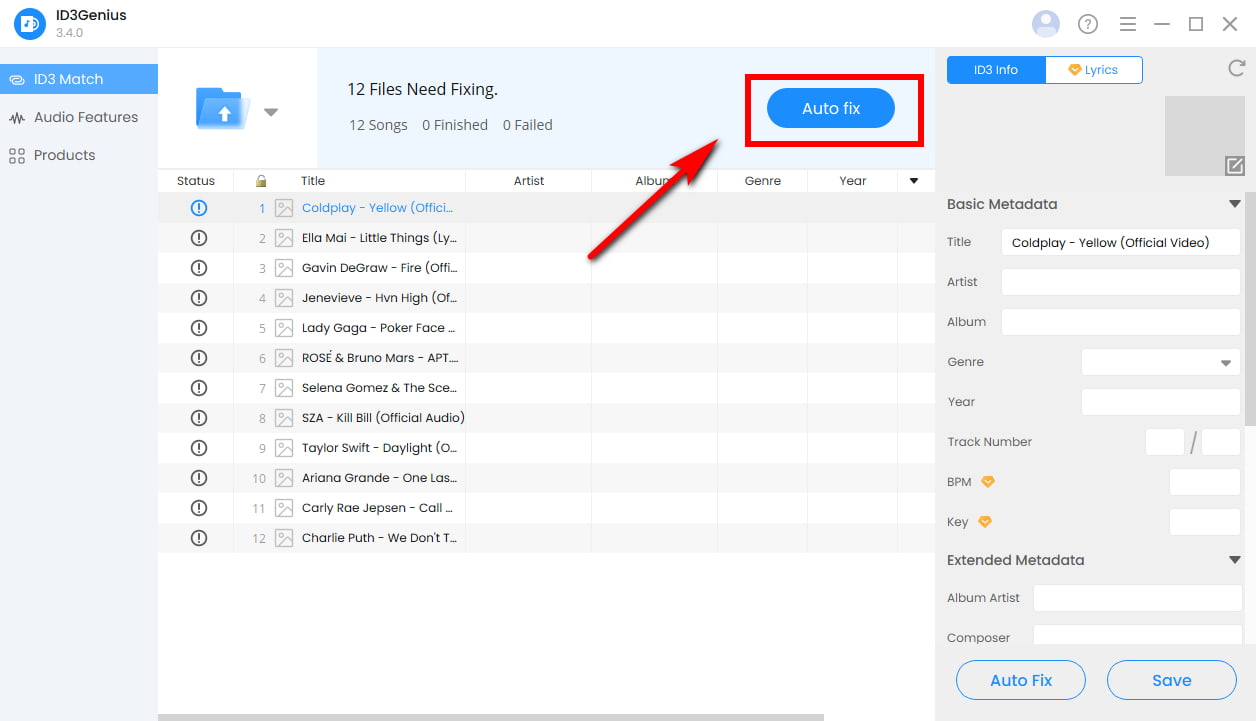Click the blue Auto fix button

tap(830, 108)
